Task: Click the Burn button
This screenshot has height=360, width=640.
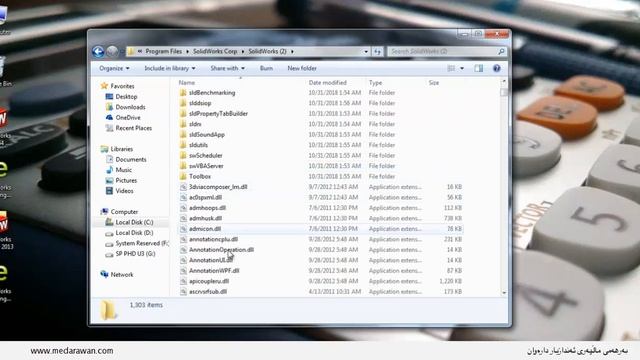Action: pyautogui.click(x=266, y=69)
